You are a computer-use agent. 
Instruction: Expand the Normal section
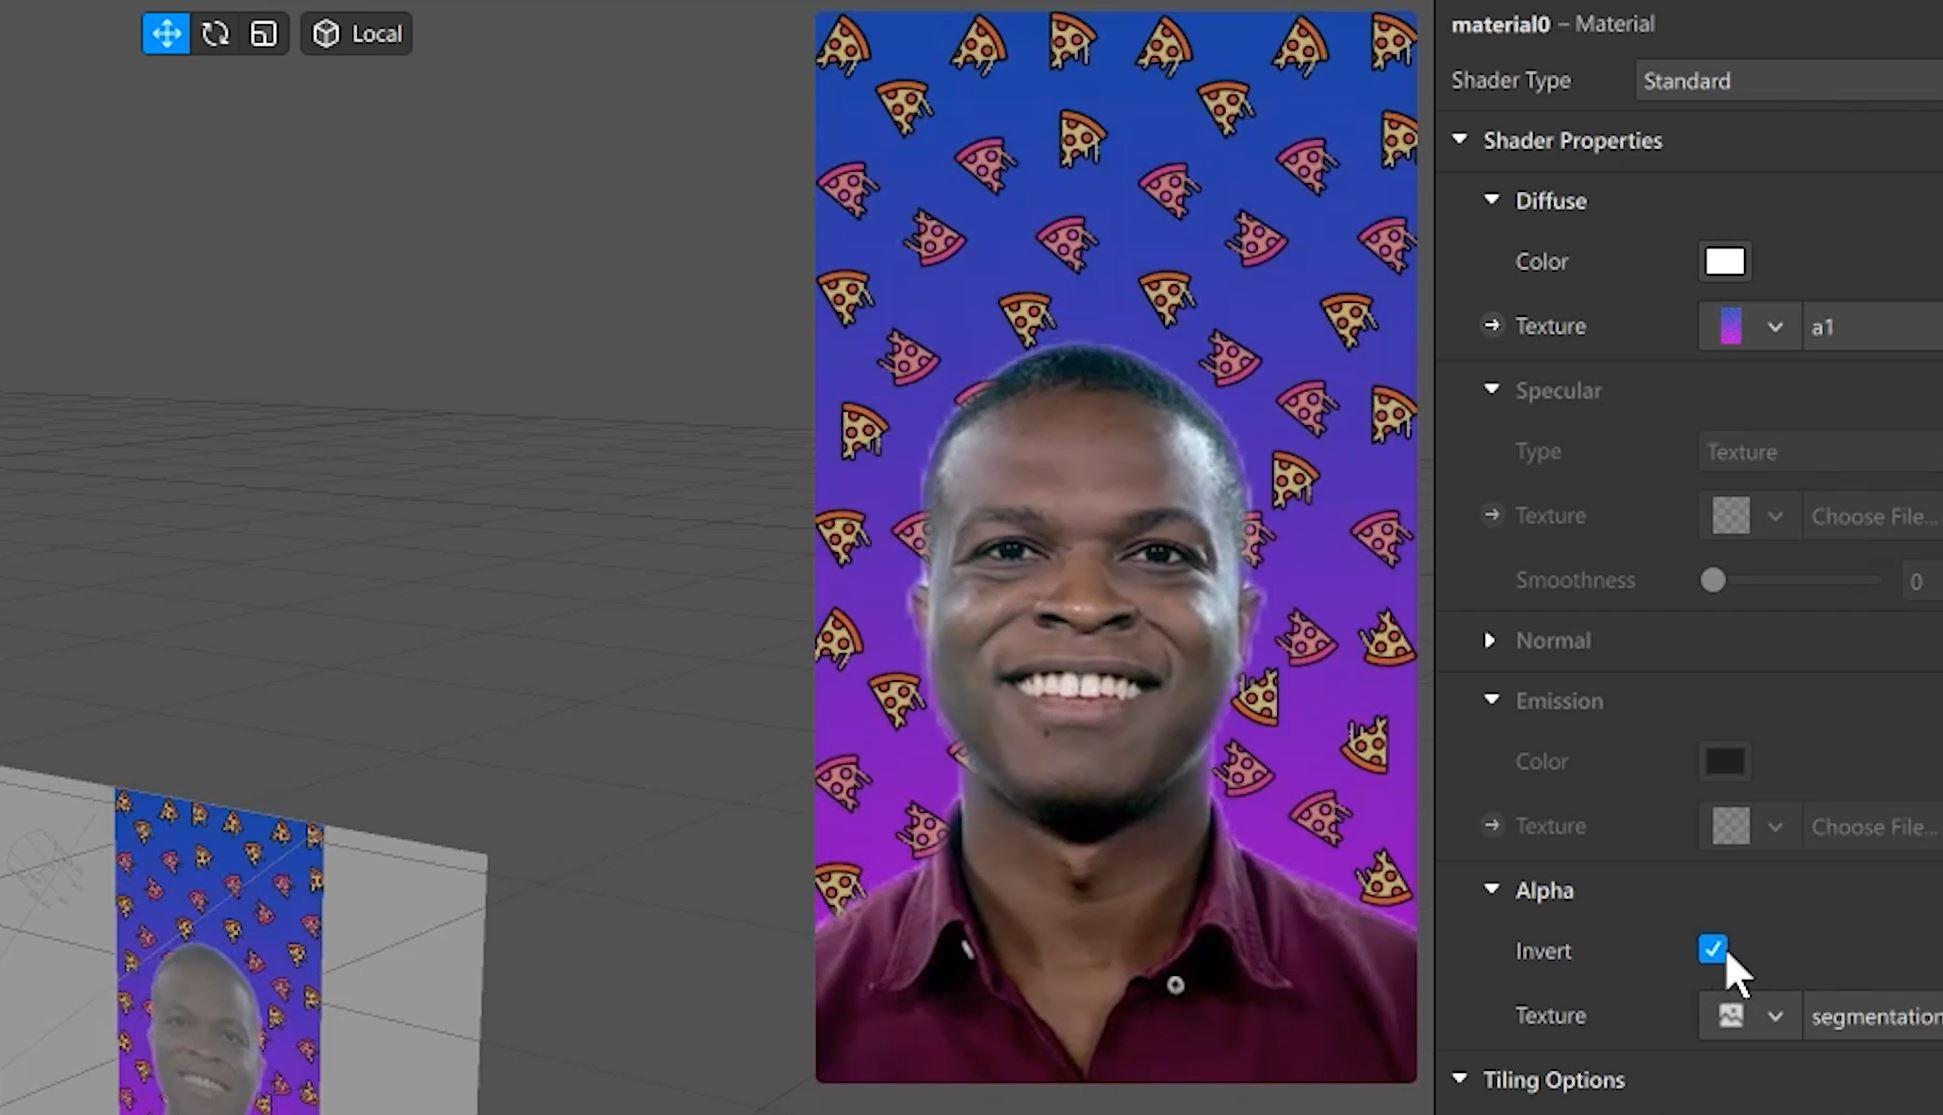1490,640
